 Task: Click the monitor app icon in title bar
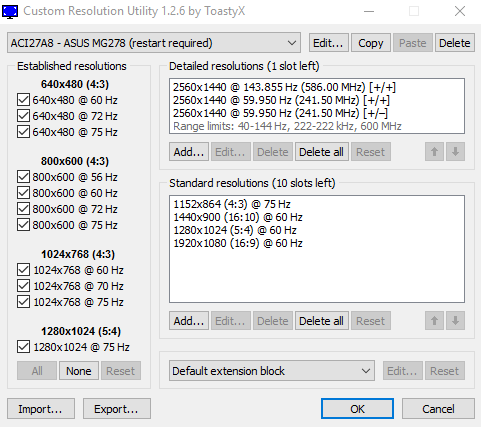coord(10,11)
